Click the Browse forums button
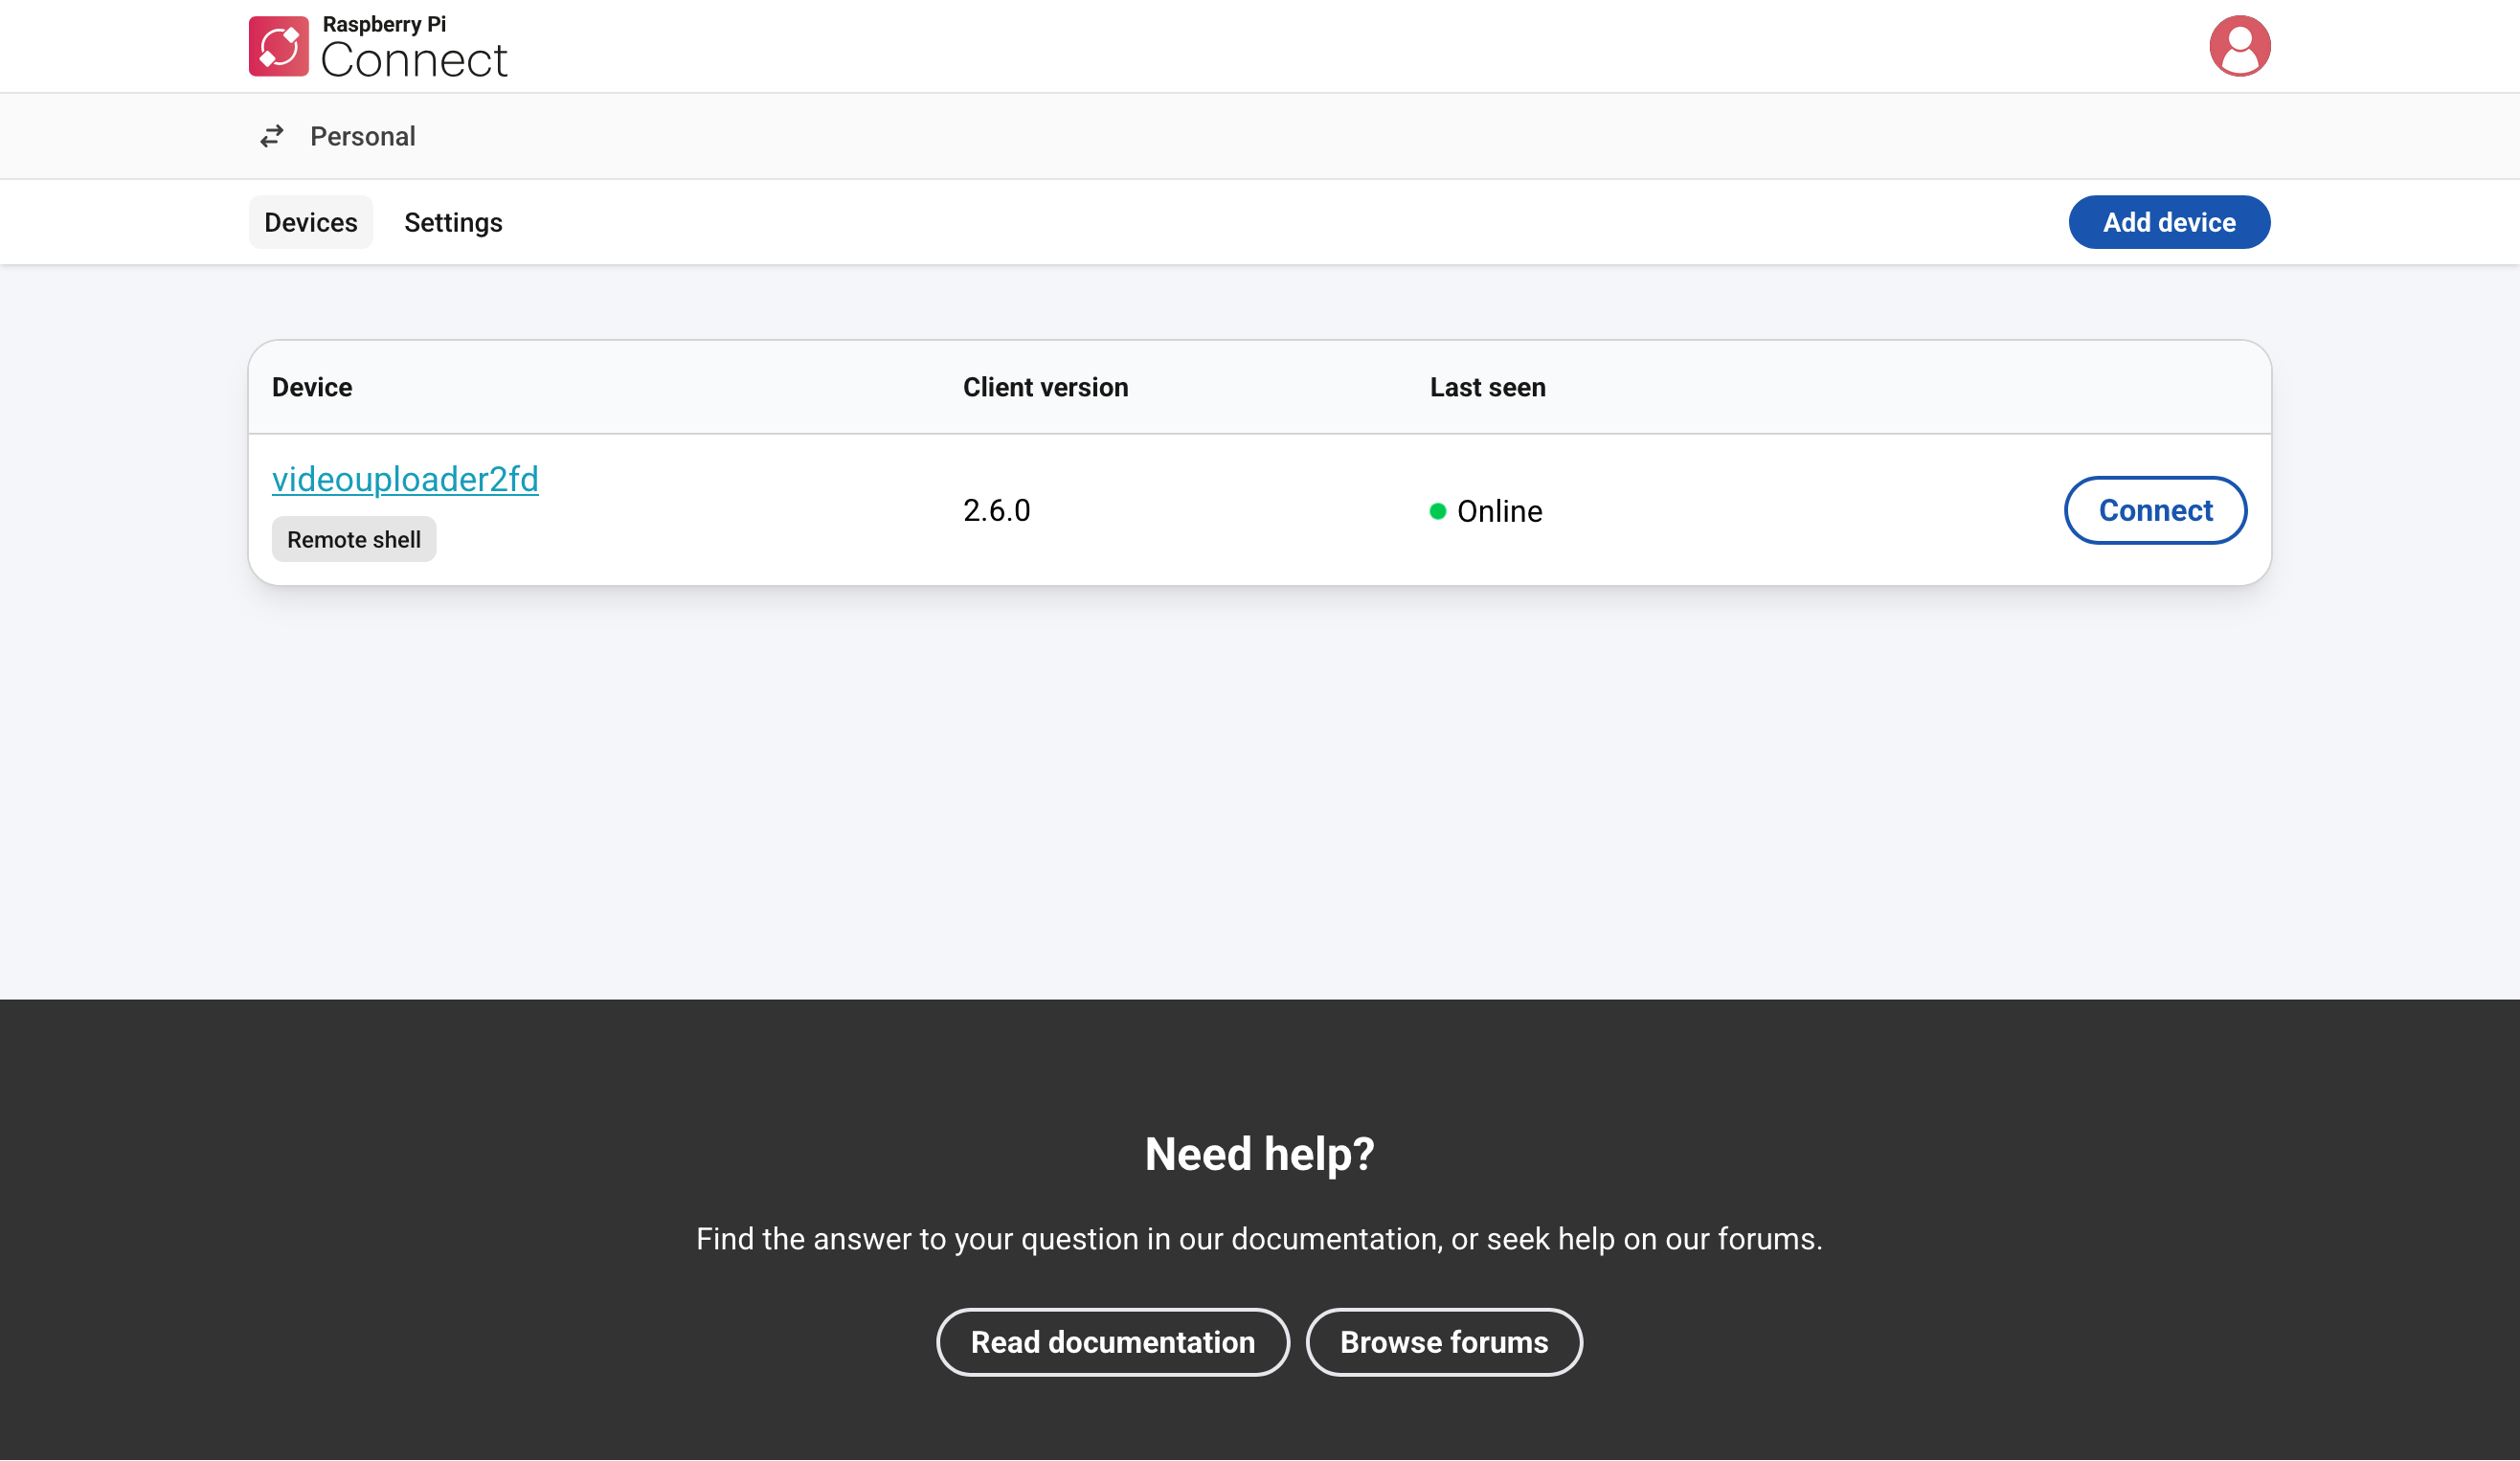Screen dimensions: 2520x1461 [1443, 1342]
